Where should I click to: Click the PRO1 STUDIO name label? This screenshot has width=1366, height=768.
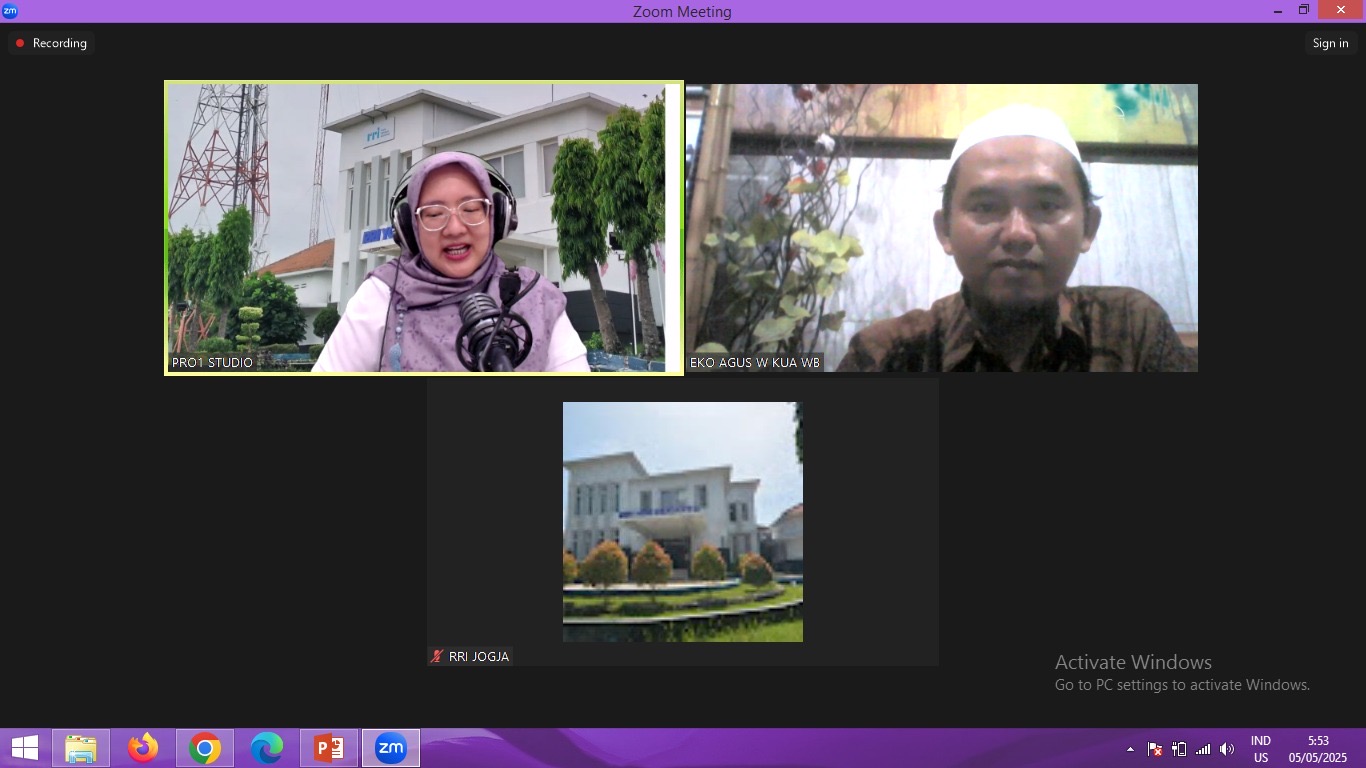pos(213,362)
